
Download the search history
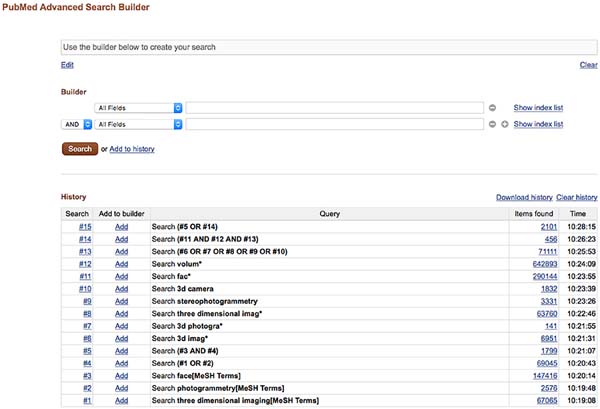tap(524, 197)
